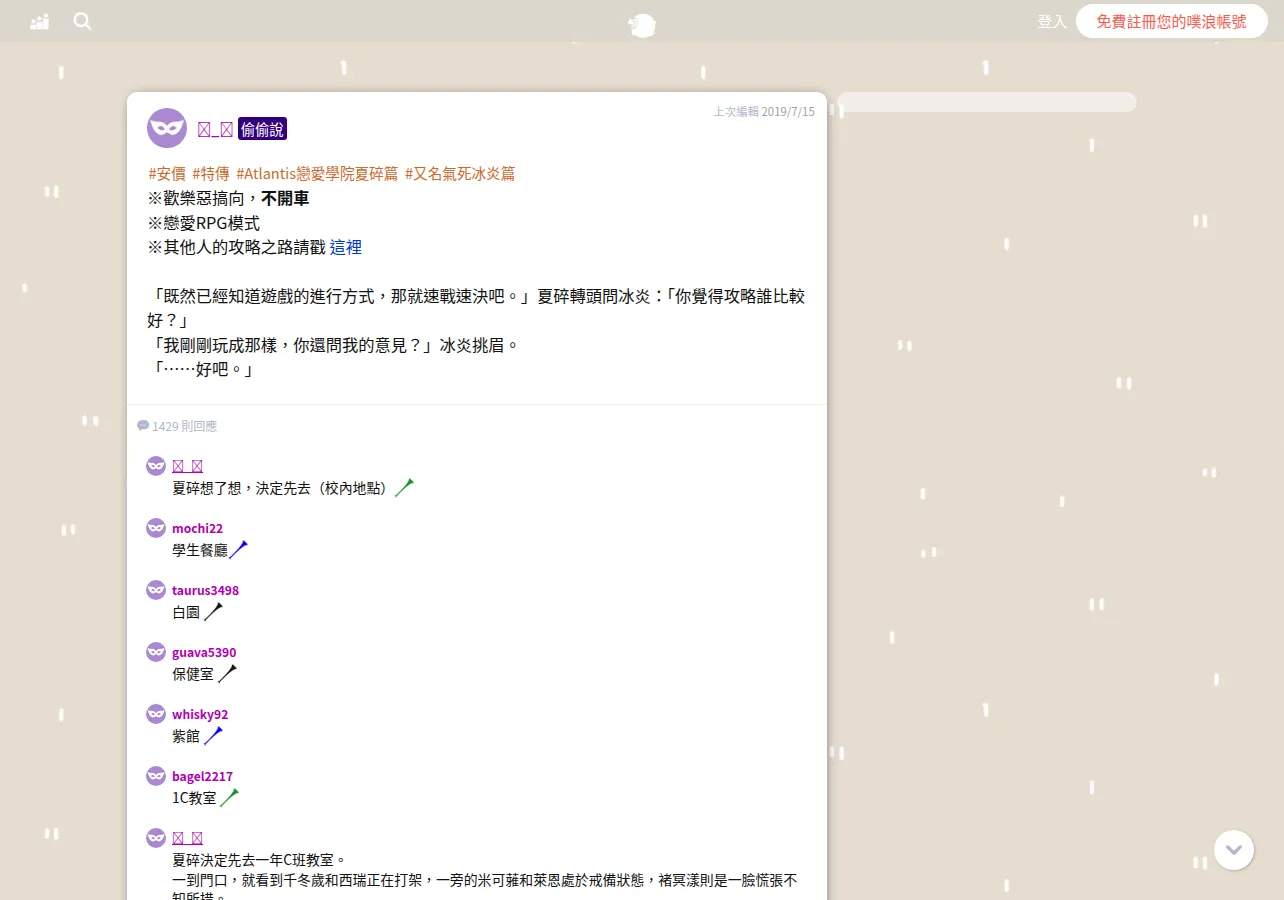Viewport: 1284px width, 900px height.
Task: Open taurus3498 username
Action: (205, 590)
